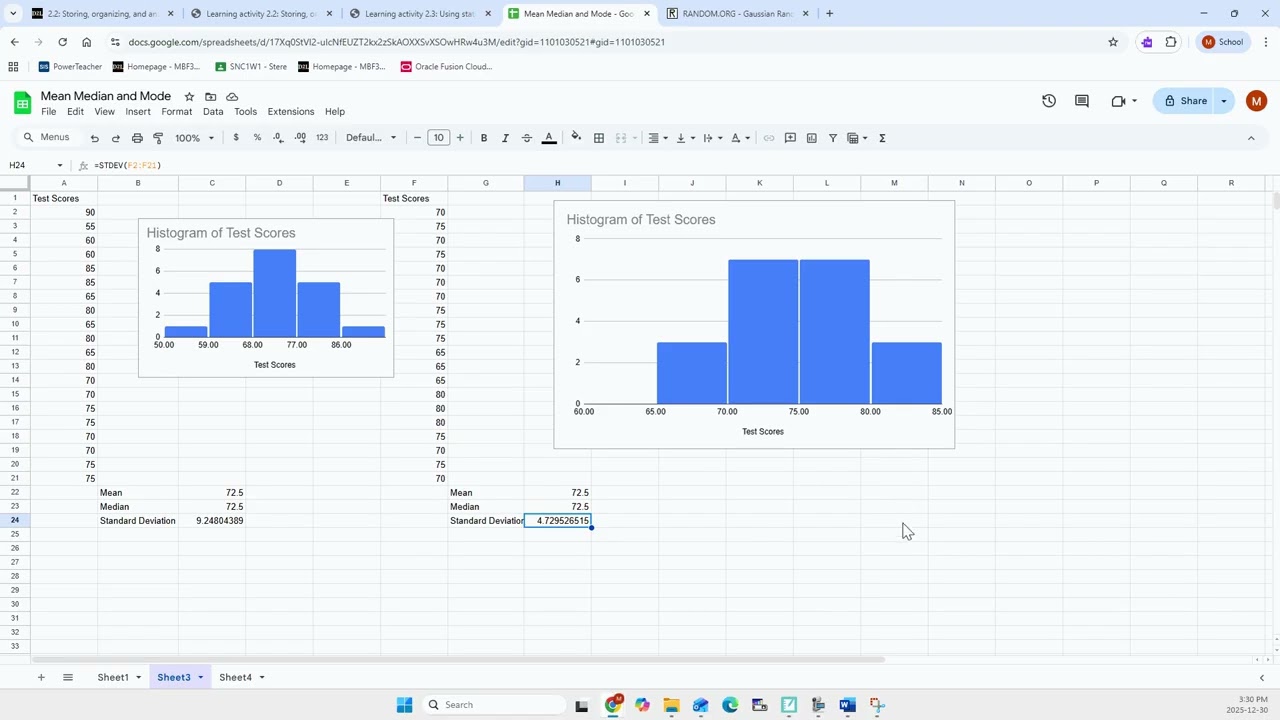Open the Functions sigma menu
This screenshot has width=1280, height=720.
(882, 138)
